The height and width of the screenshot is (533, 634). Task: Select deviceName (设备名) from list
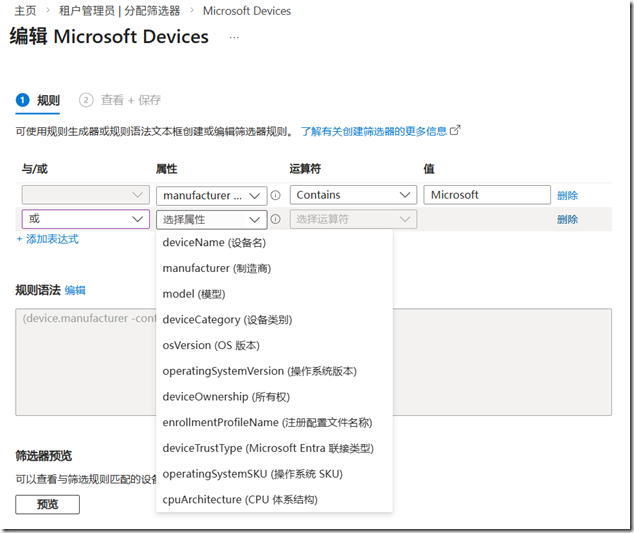point(214,242)
